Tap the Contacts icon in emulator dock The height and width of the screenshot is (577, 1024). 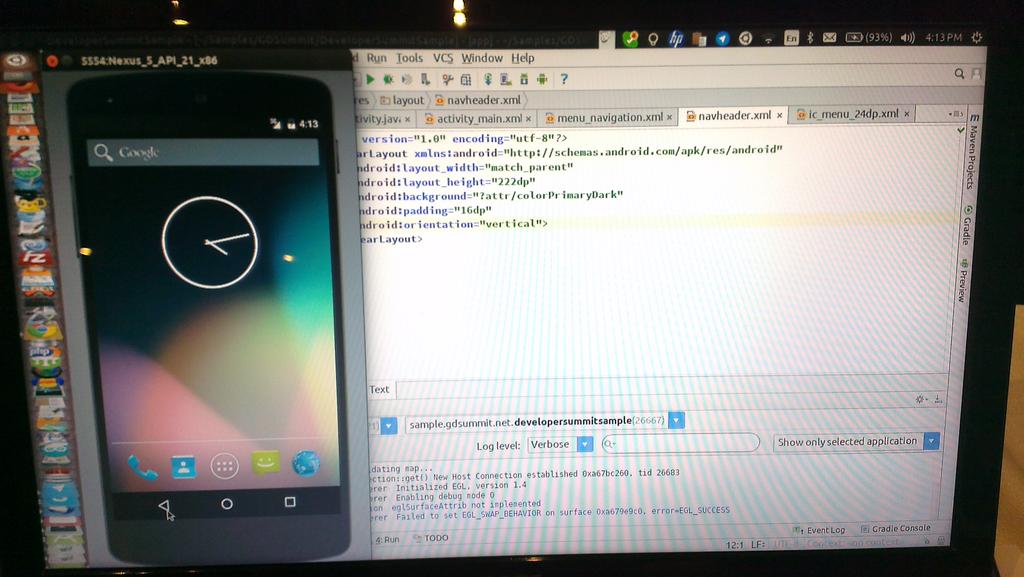[184, 466]
